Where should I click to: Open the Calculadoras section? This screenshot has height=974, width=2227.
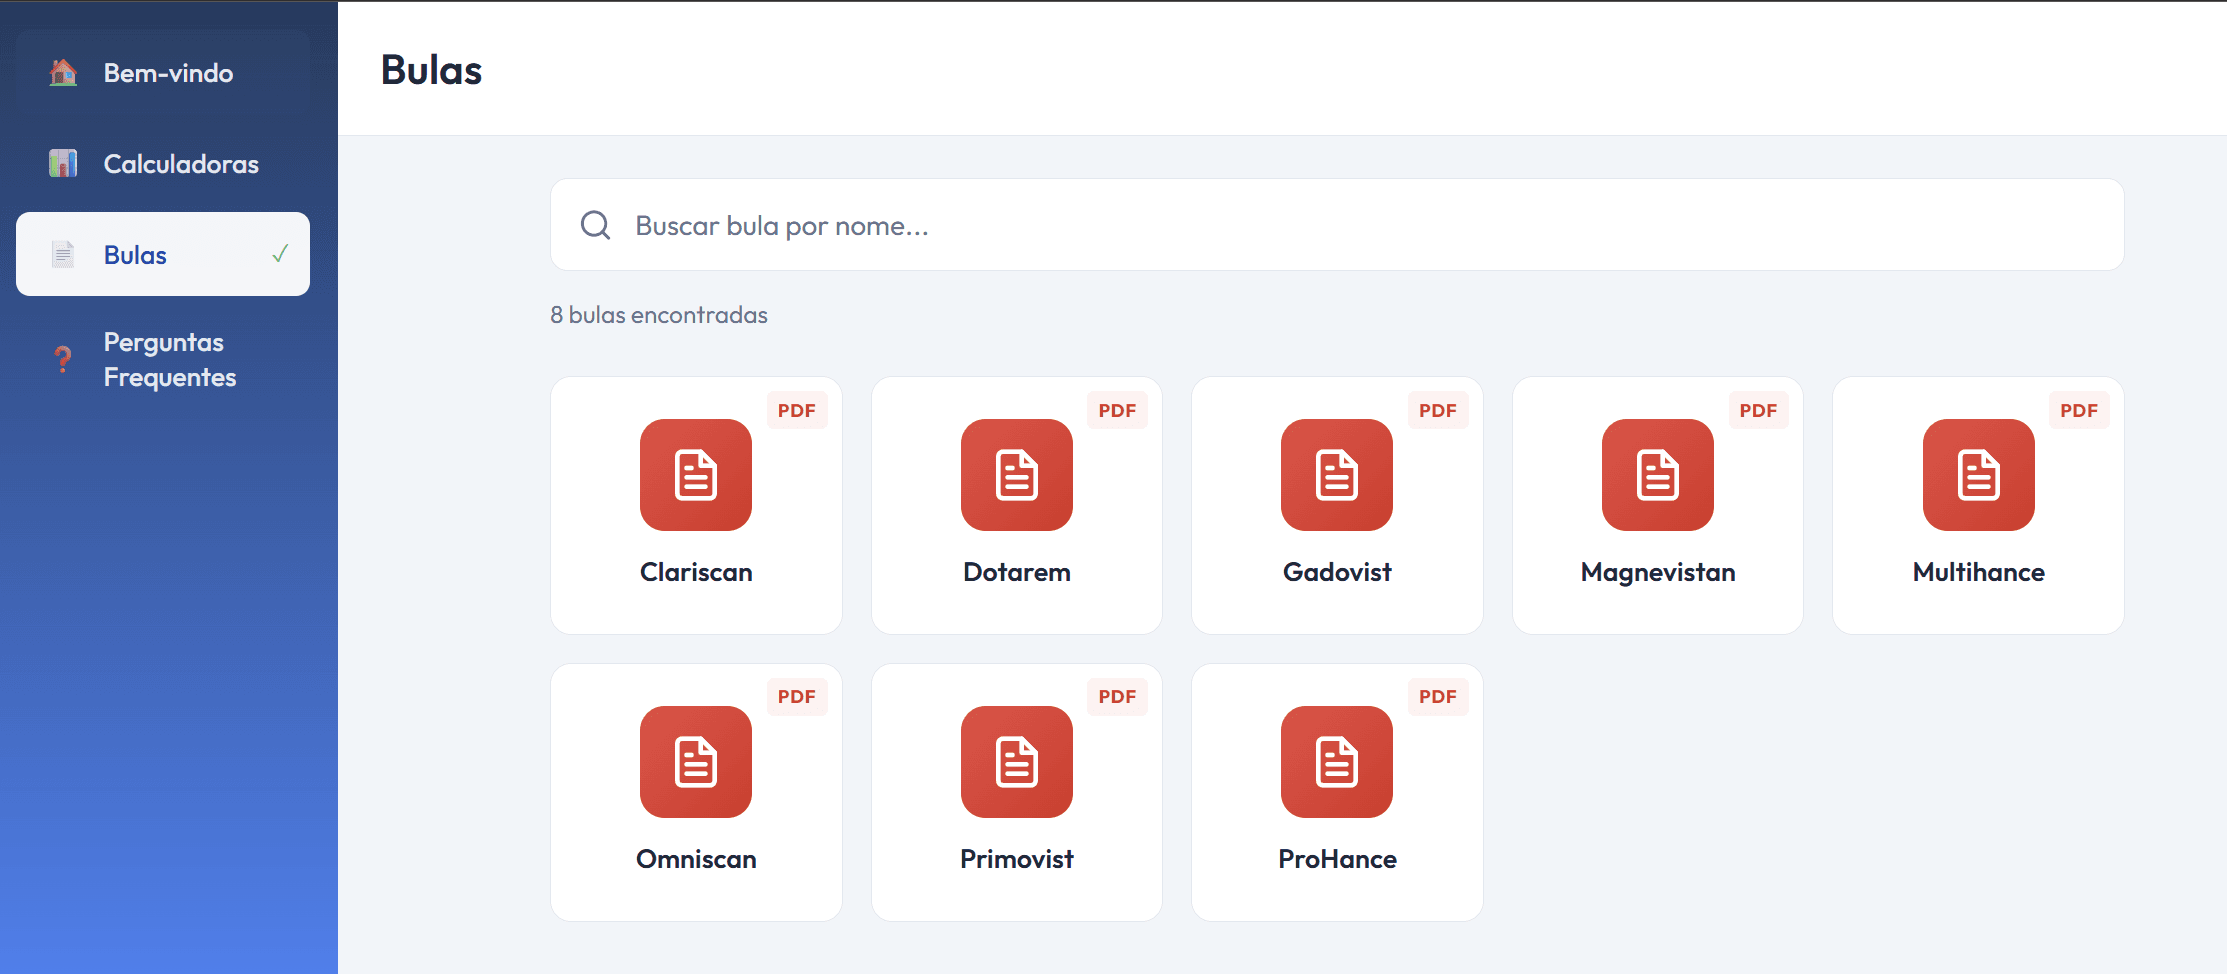pos(180,164)
